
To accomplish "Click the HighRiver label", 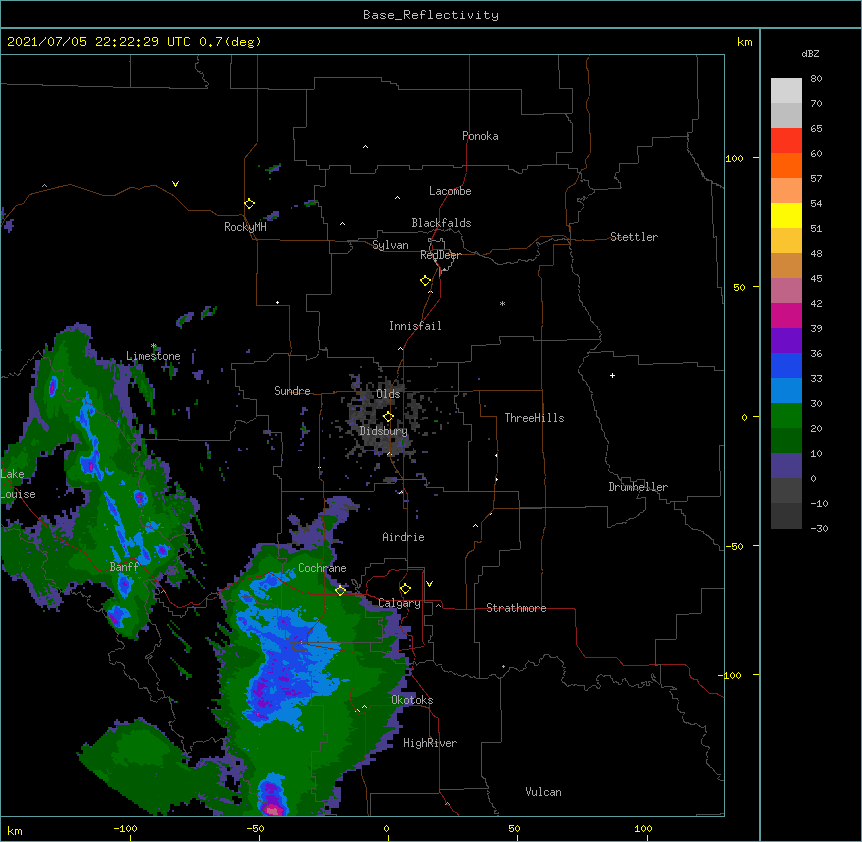I will [430, 743].
